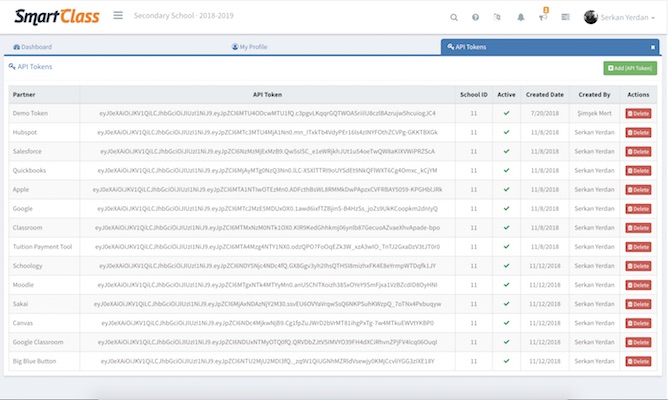
Task: Switch to the Dashboard tab
Action: pos(32,47)
